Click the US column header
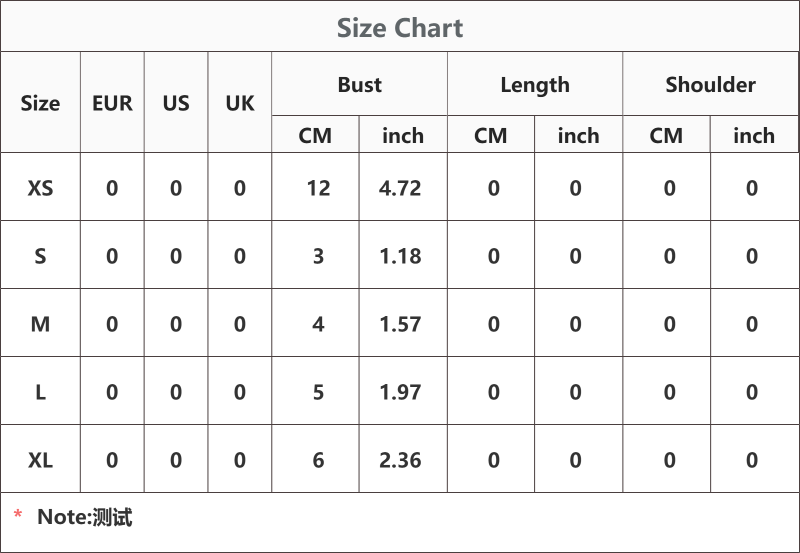This screenshot has height=553, width=800. pos(176,103)
